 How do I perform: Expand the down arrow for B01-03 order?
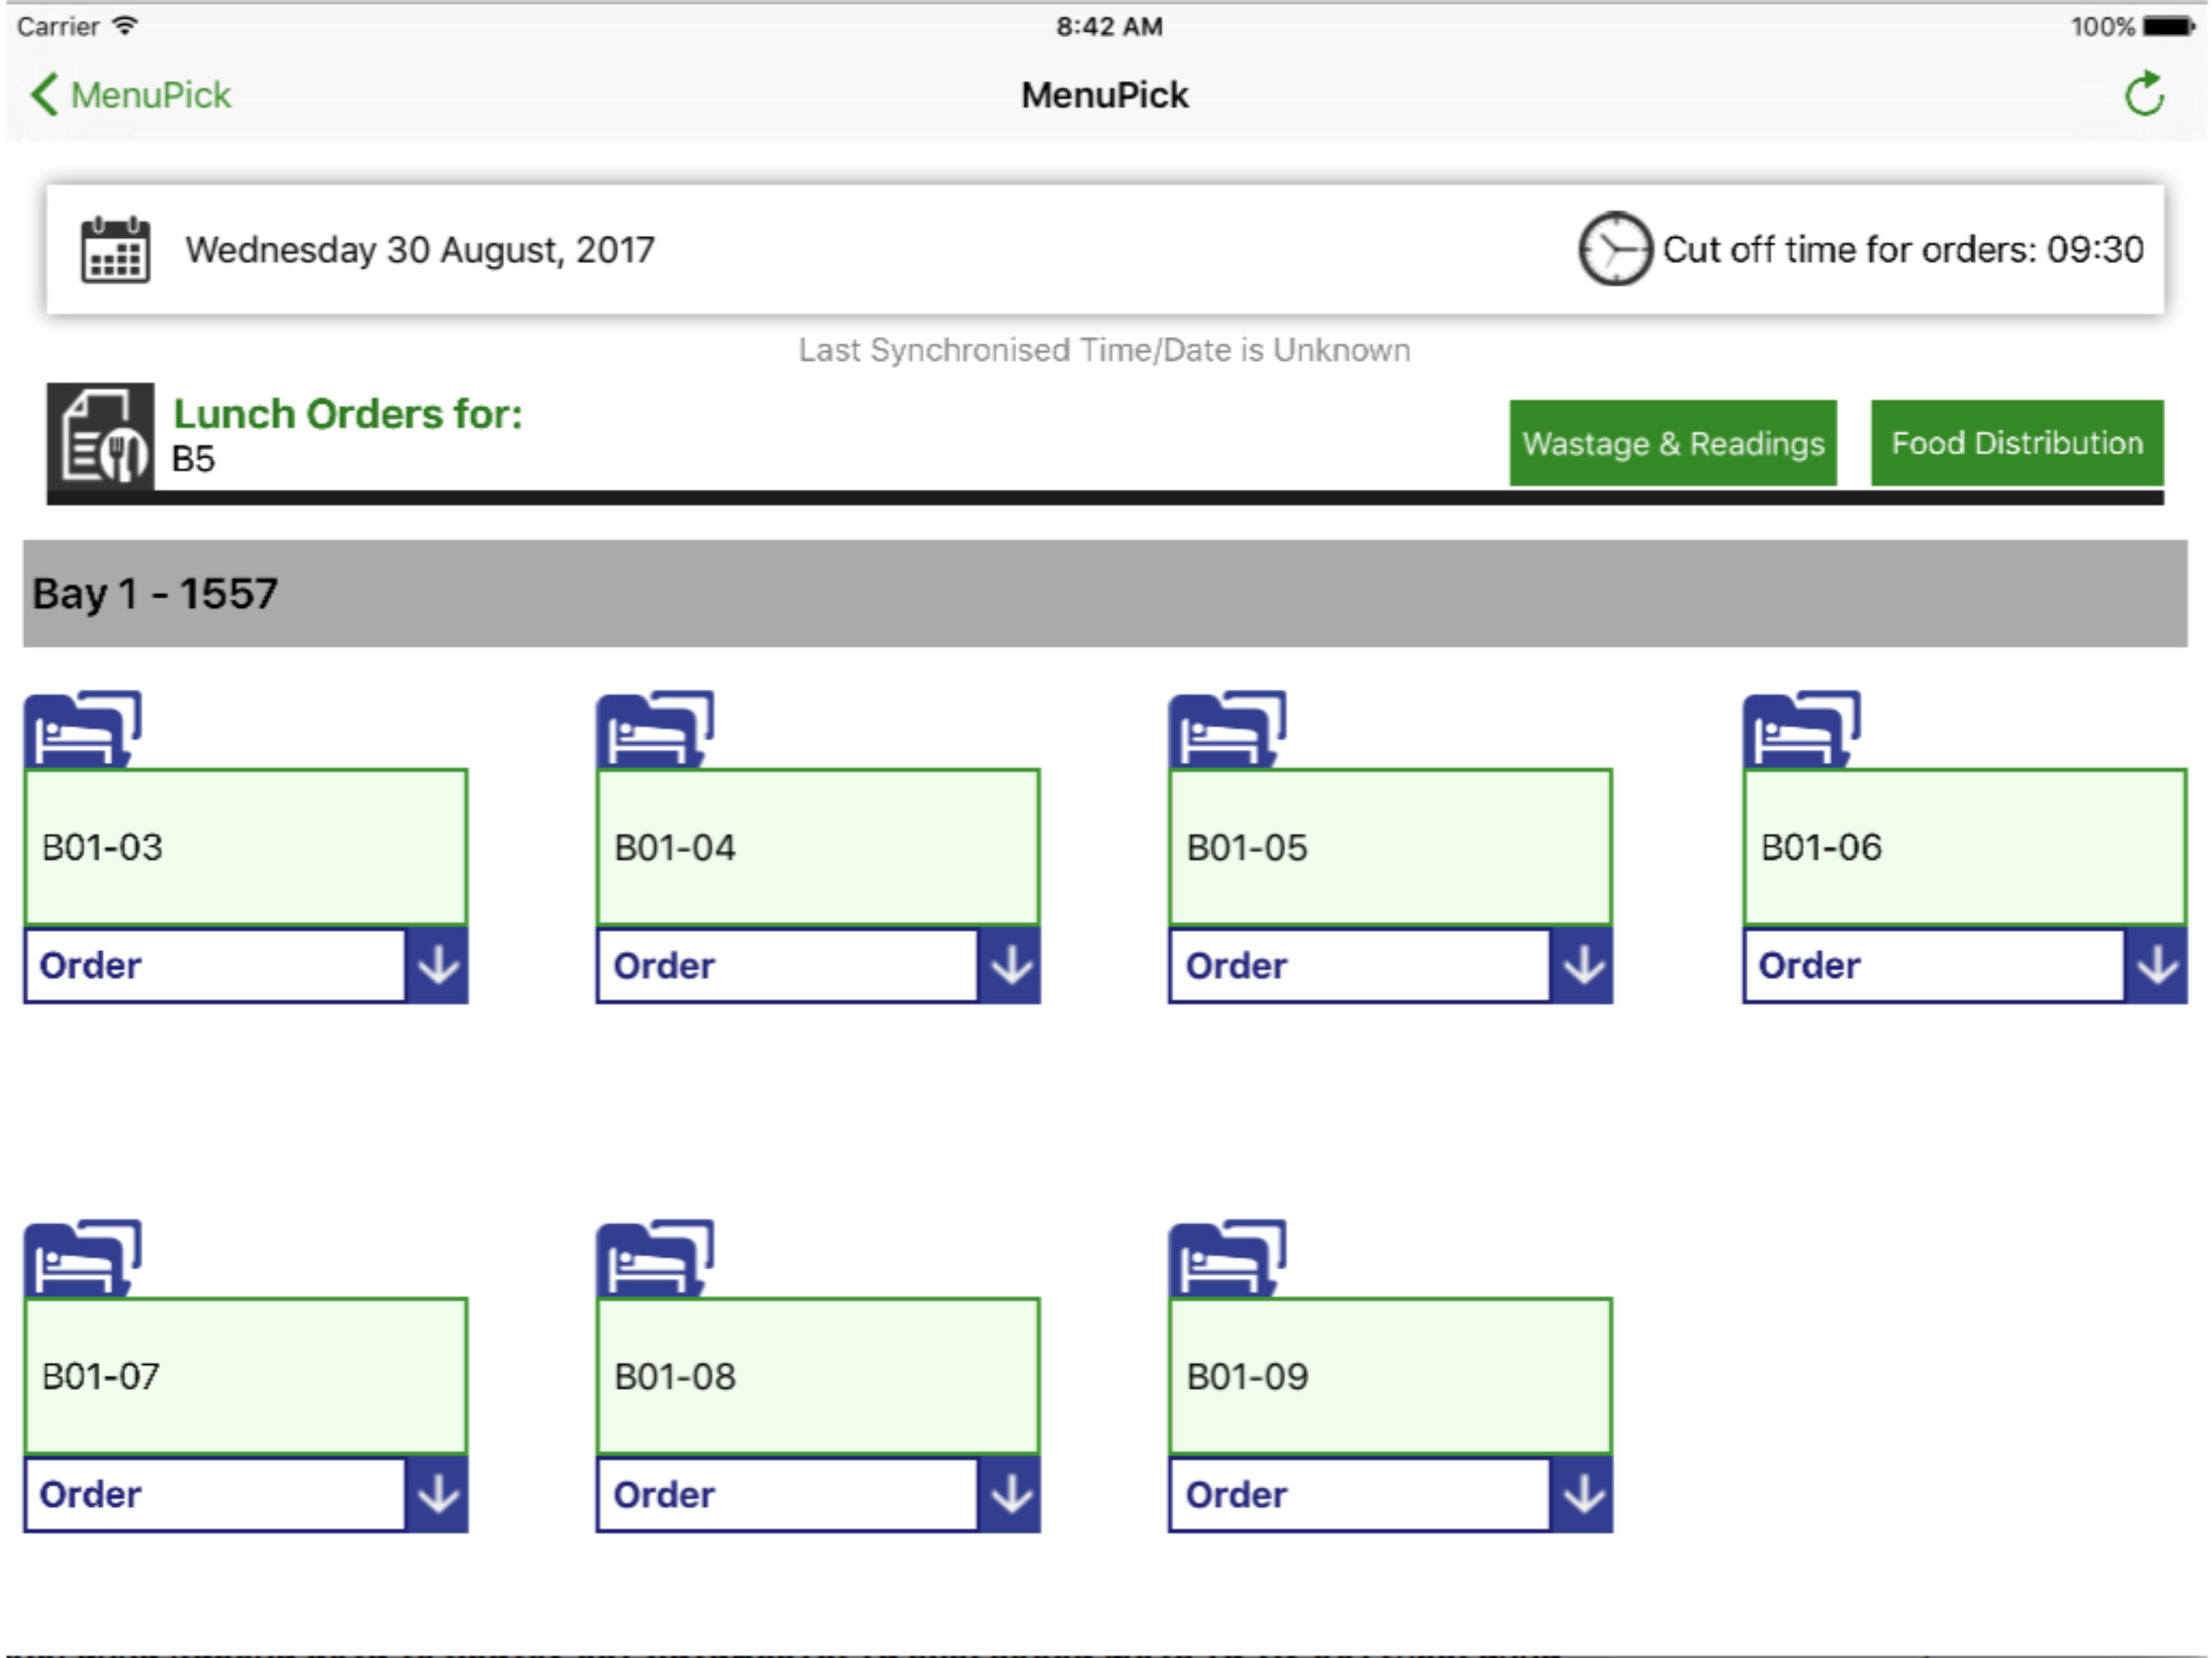pos(438,966)
